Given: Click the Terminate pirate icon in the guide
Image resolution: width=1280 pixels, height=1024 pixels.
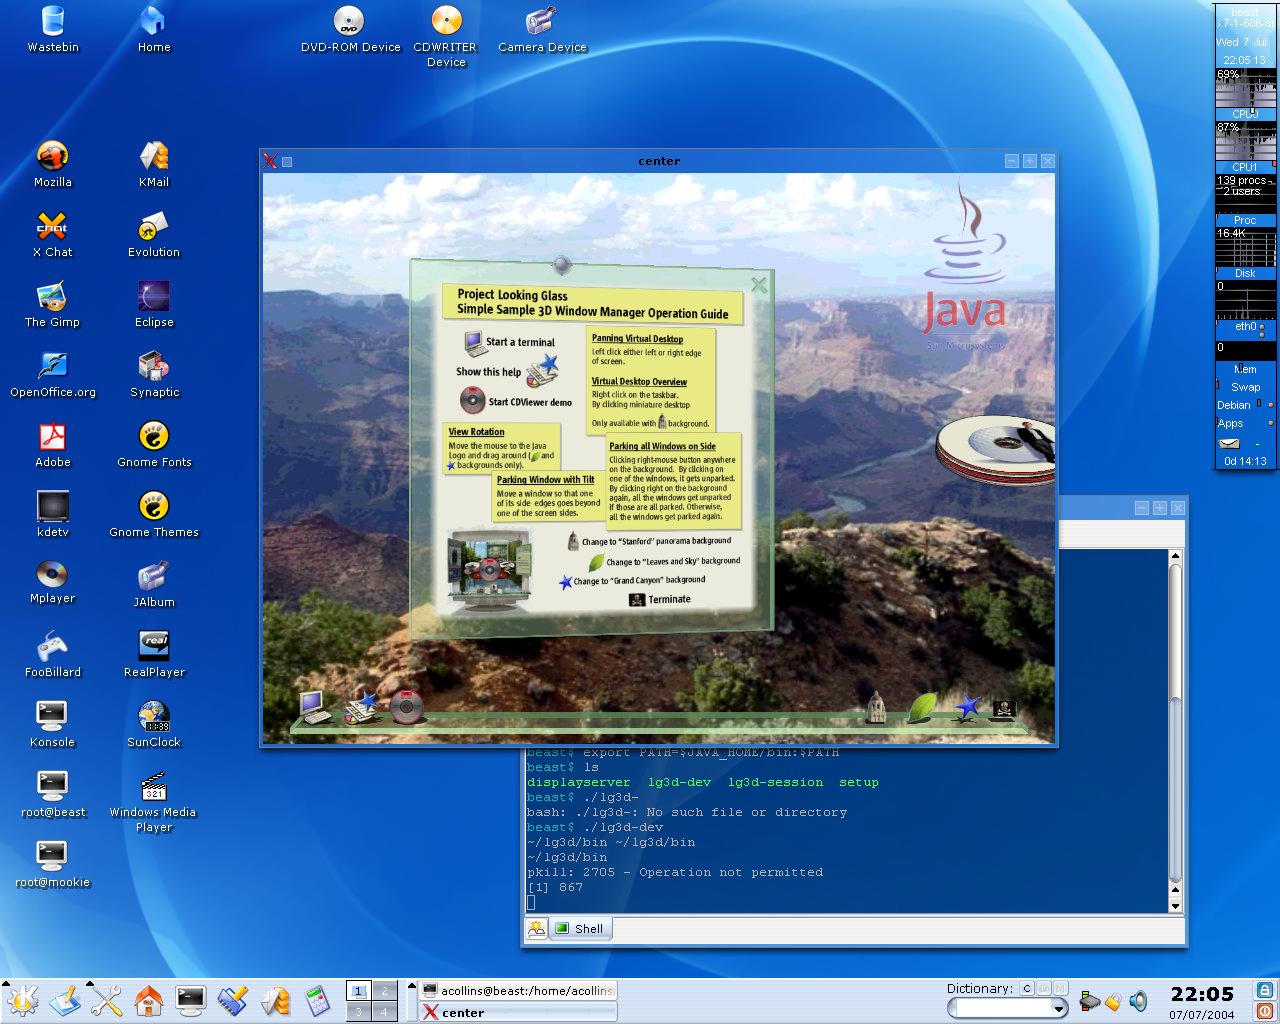Looking at the screenshot, I should (637, 599).
